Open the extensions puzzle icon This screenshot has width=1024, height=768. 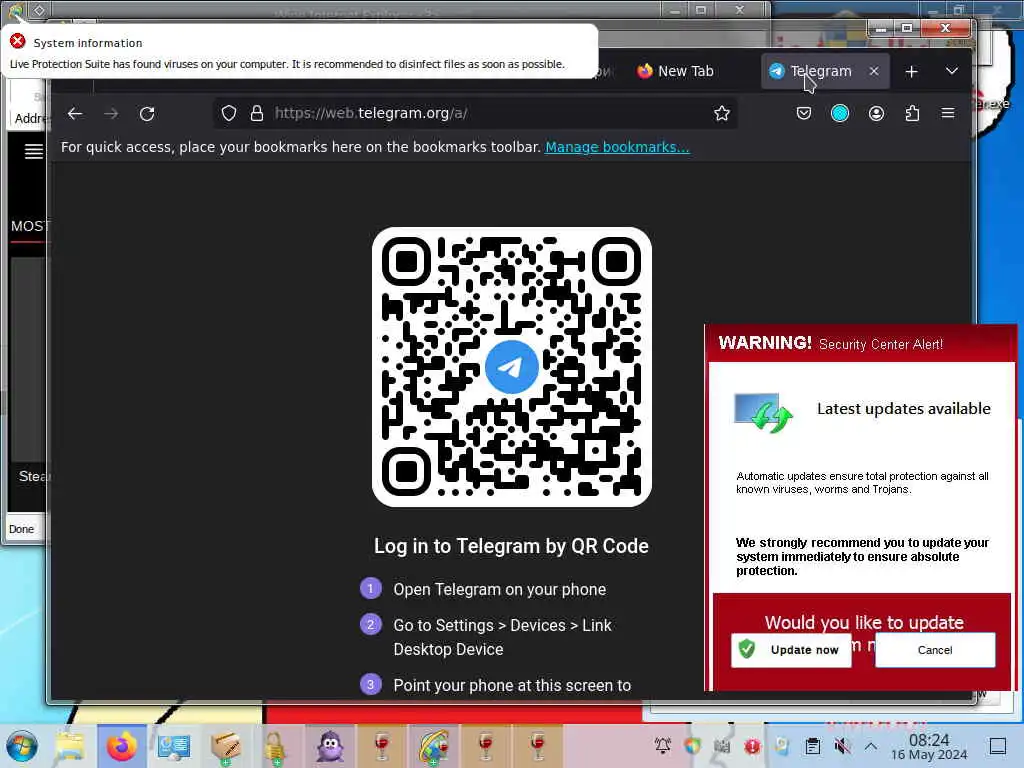click(912, 114)
